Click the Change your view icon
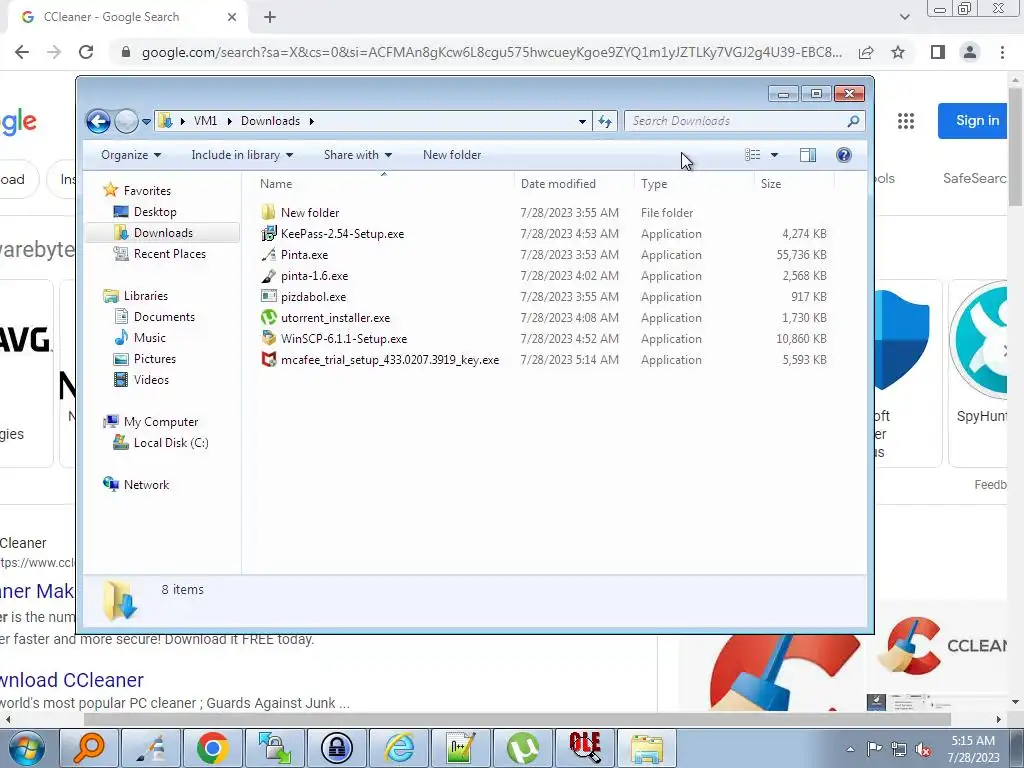1024x768 pixels. click(752, 155)
